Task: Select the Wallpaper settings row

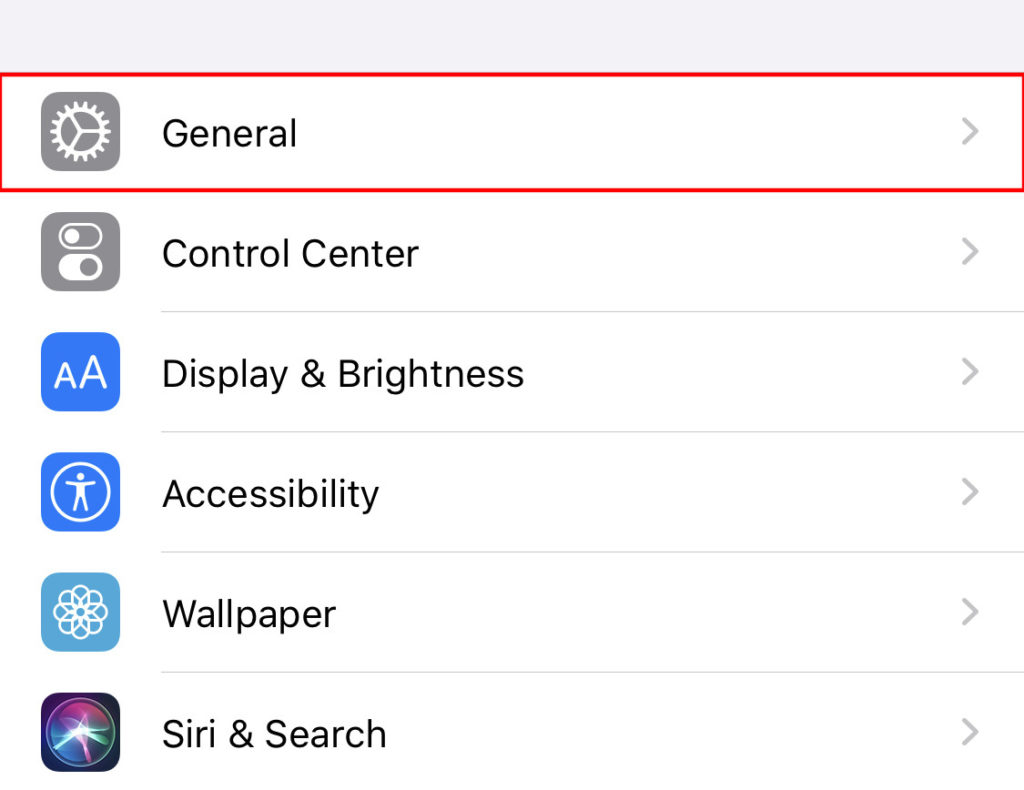Action: [x=248, y=612]
